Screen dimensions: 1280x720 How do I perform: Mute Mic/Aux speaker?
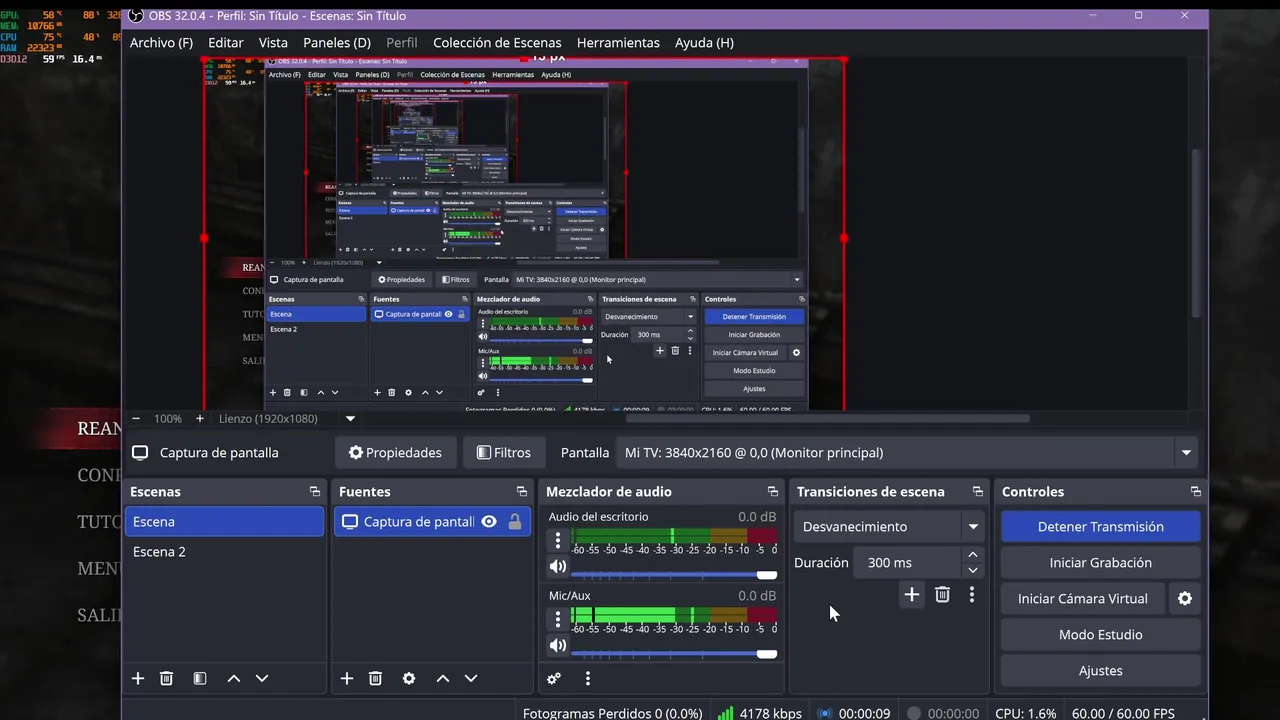pyautogui.click(x=558, y=646)
